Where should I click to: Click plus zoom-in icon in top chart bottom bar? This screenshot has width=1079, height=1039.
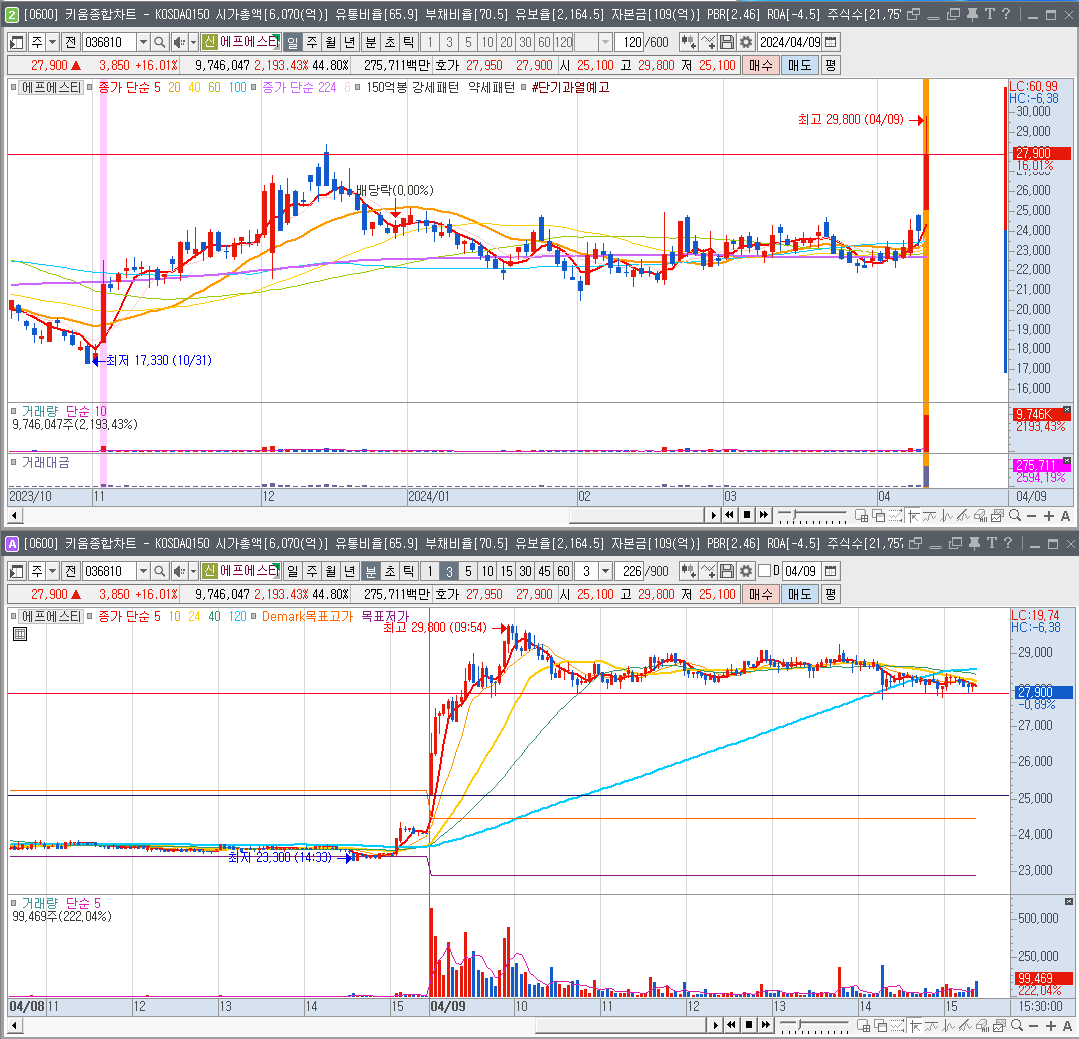pyautogui.click(x=1049, y=515)
